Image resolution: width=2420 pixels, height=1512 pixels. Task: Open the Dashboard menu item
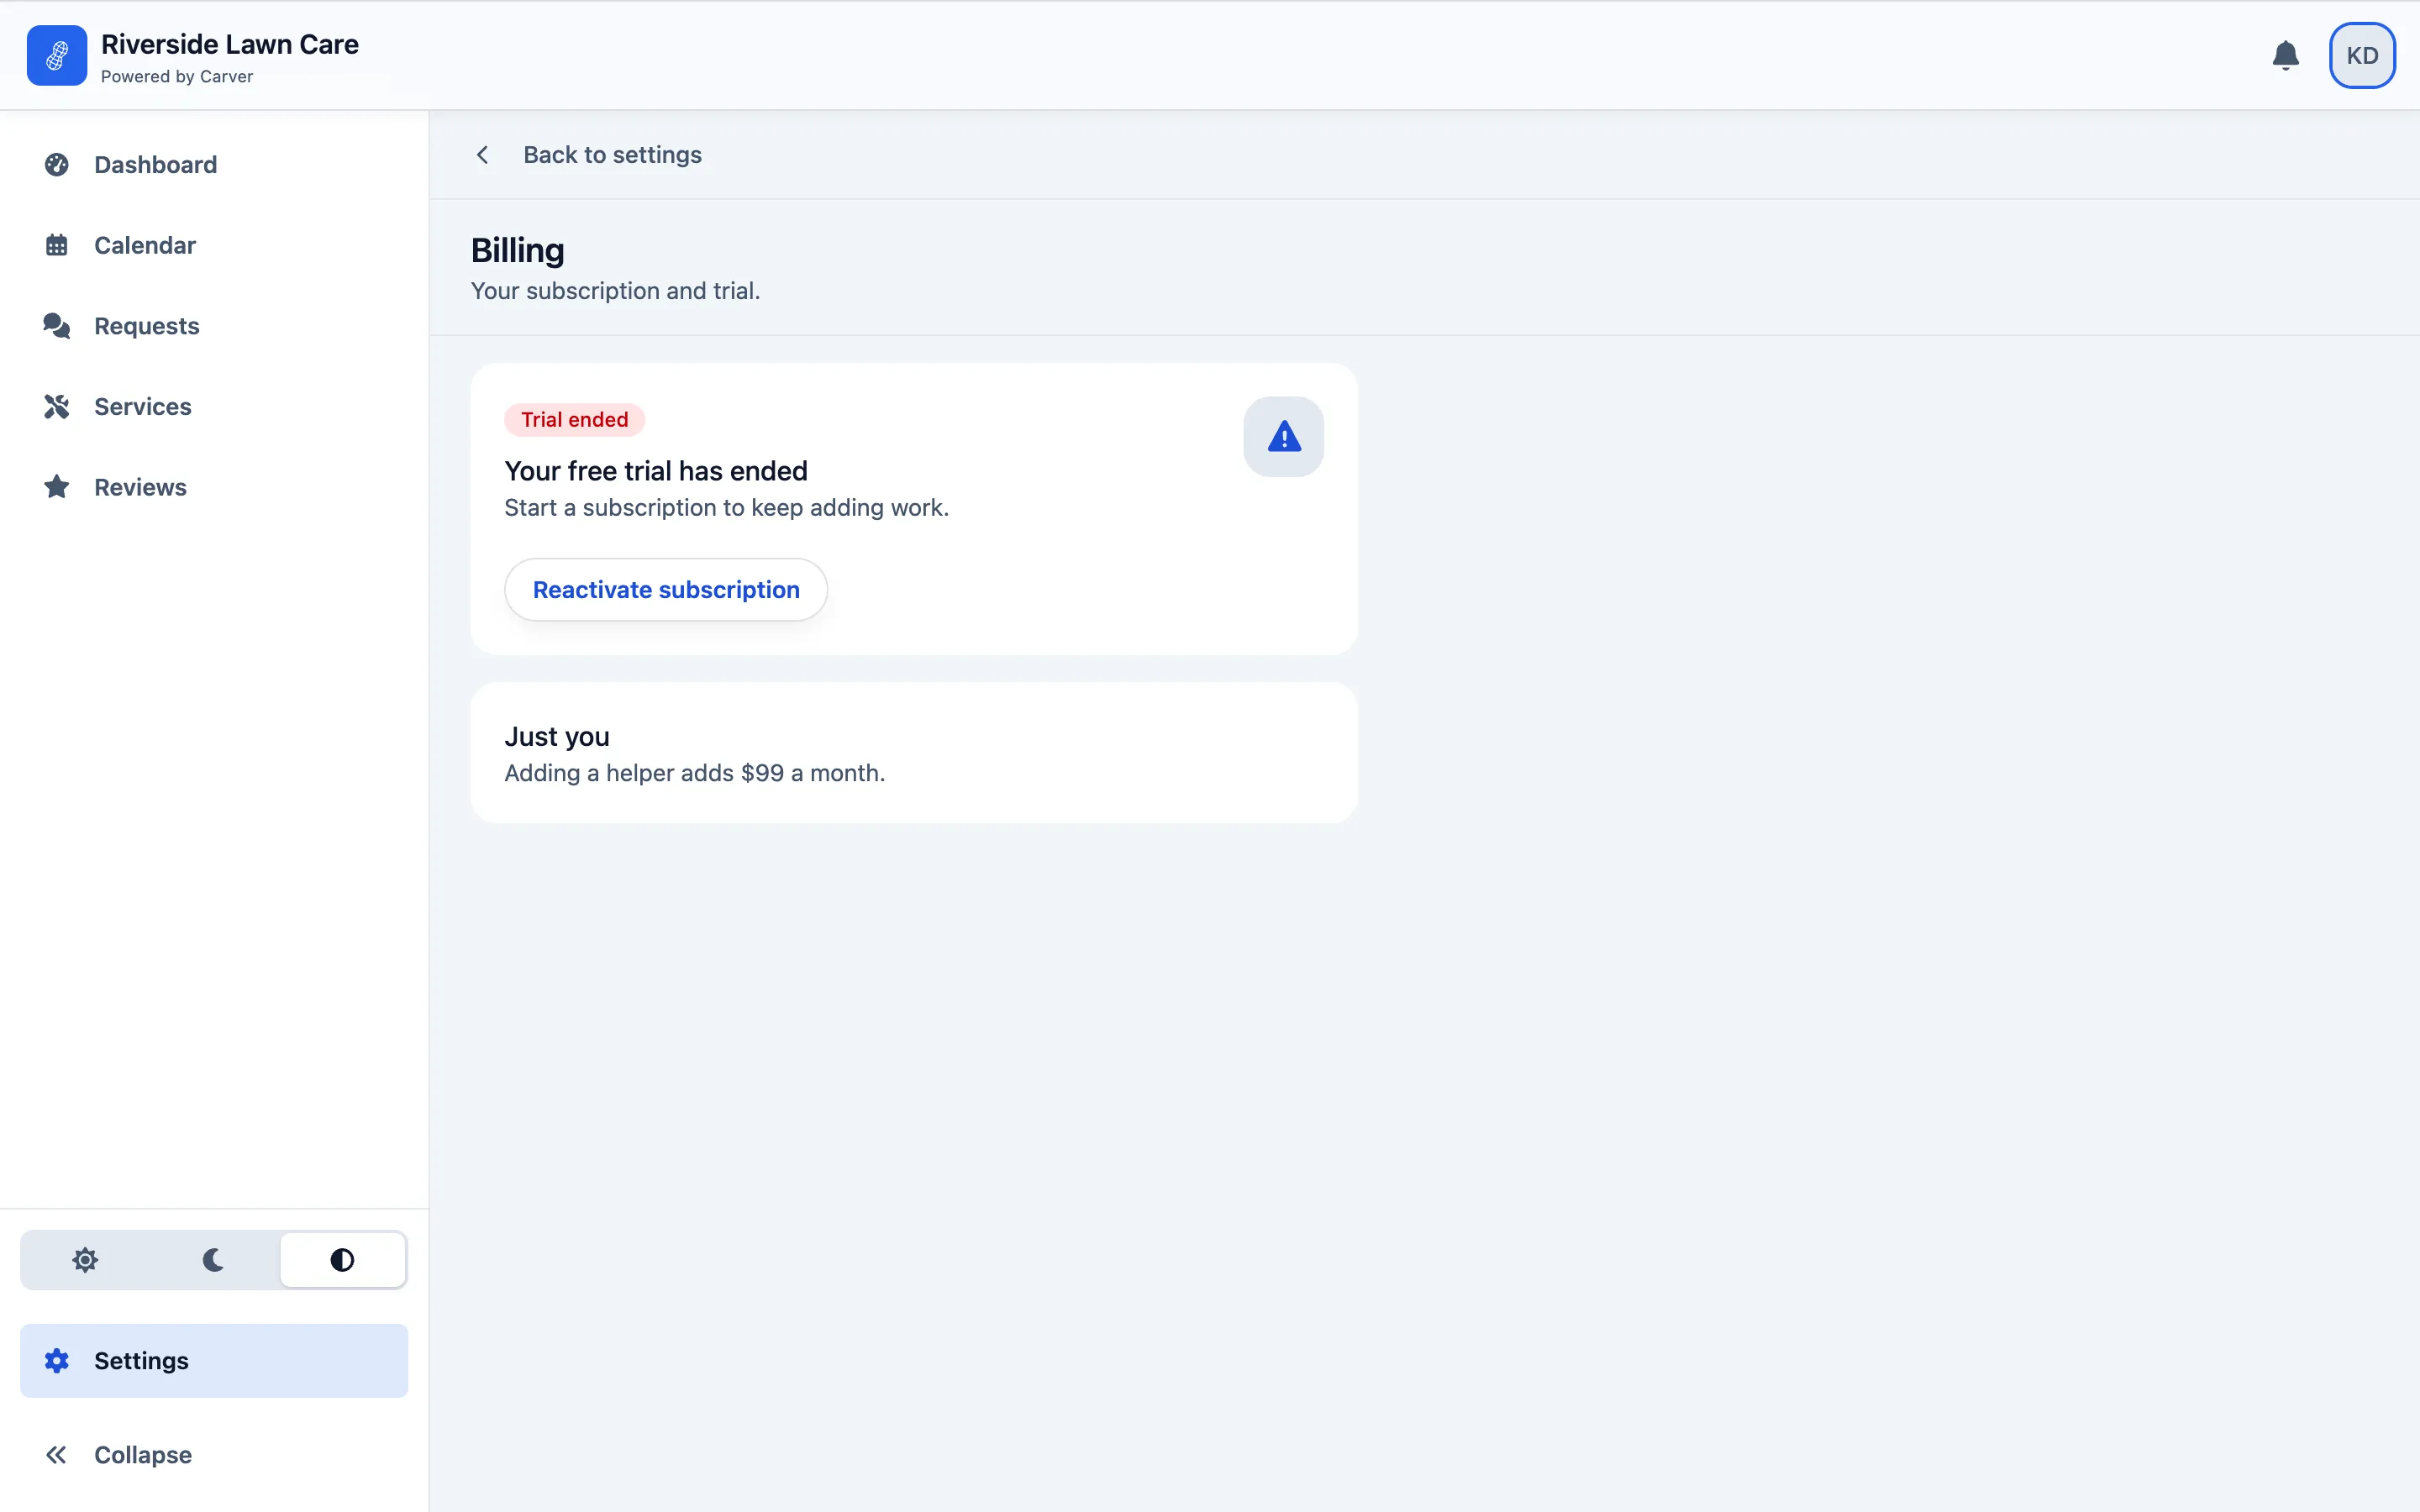tap(214, 165)
